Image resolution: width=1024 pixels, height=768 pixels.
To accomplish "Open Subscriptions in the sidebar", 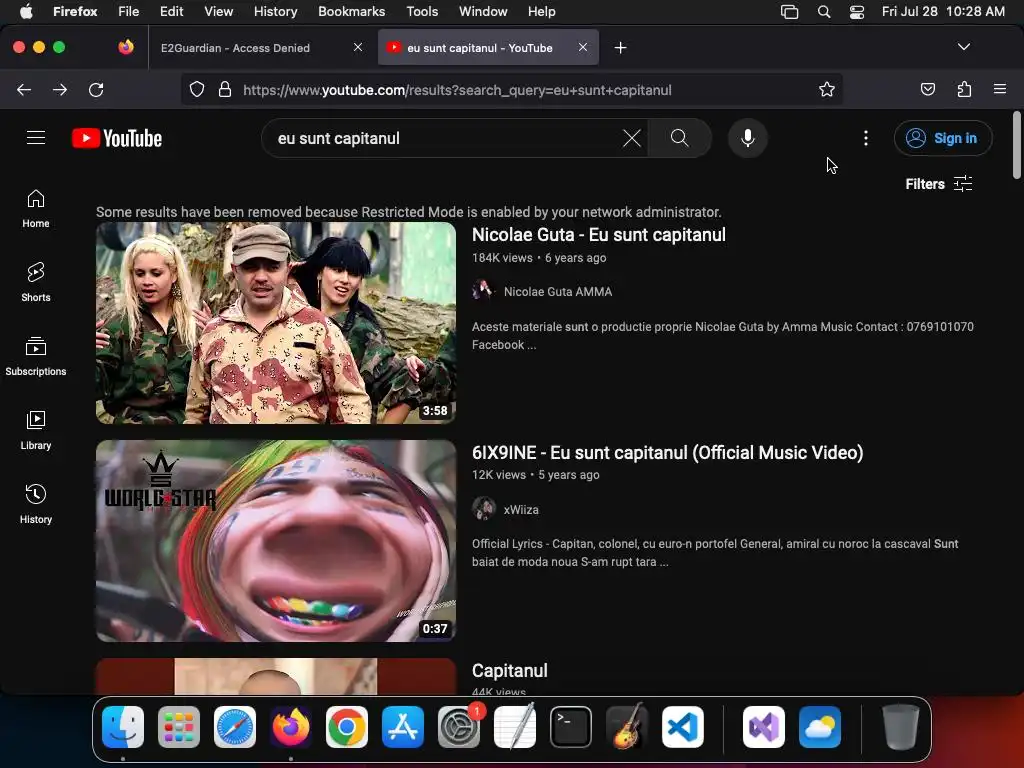I will (x=36, y=356).
